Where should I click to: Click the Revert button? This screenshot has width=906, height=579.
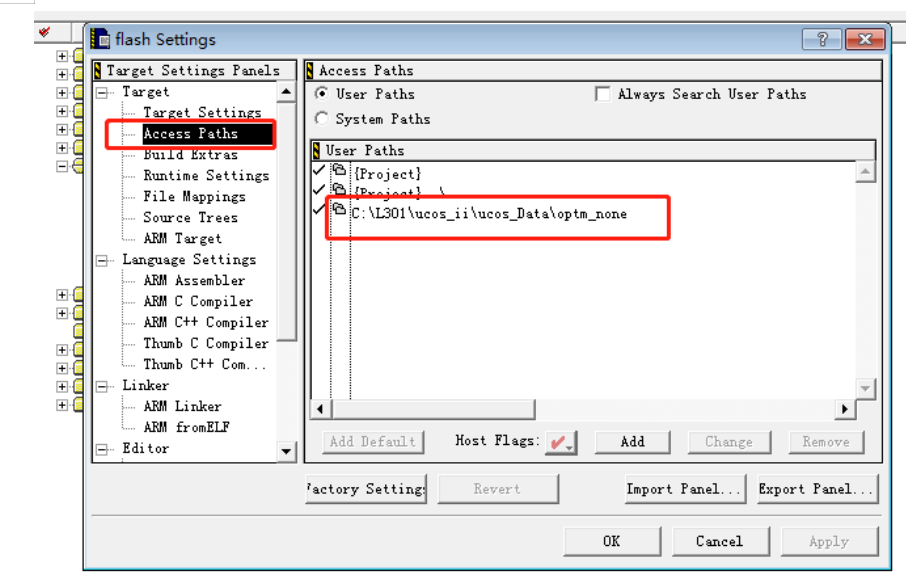click(498, 489)
